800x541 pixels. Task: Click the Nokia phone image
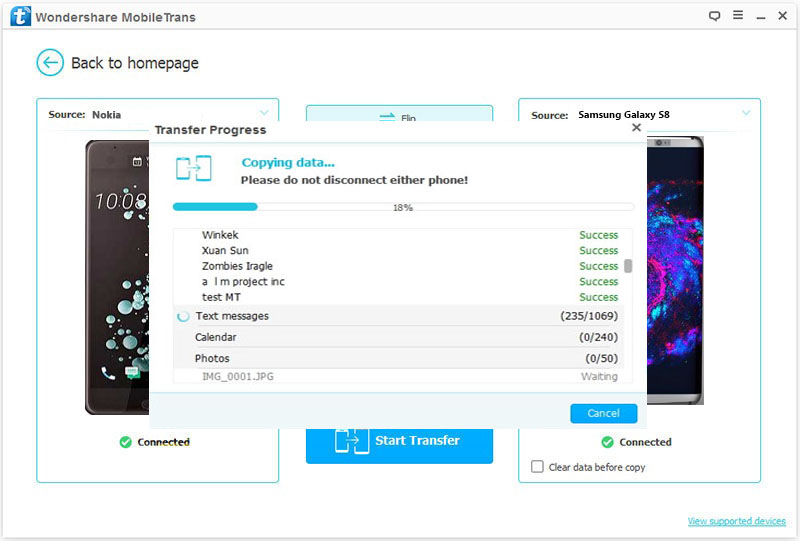[117, 277]
